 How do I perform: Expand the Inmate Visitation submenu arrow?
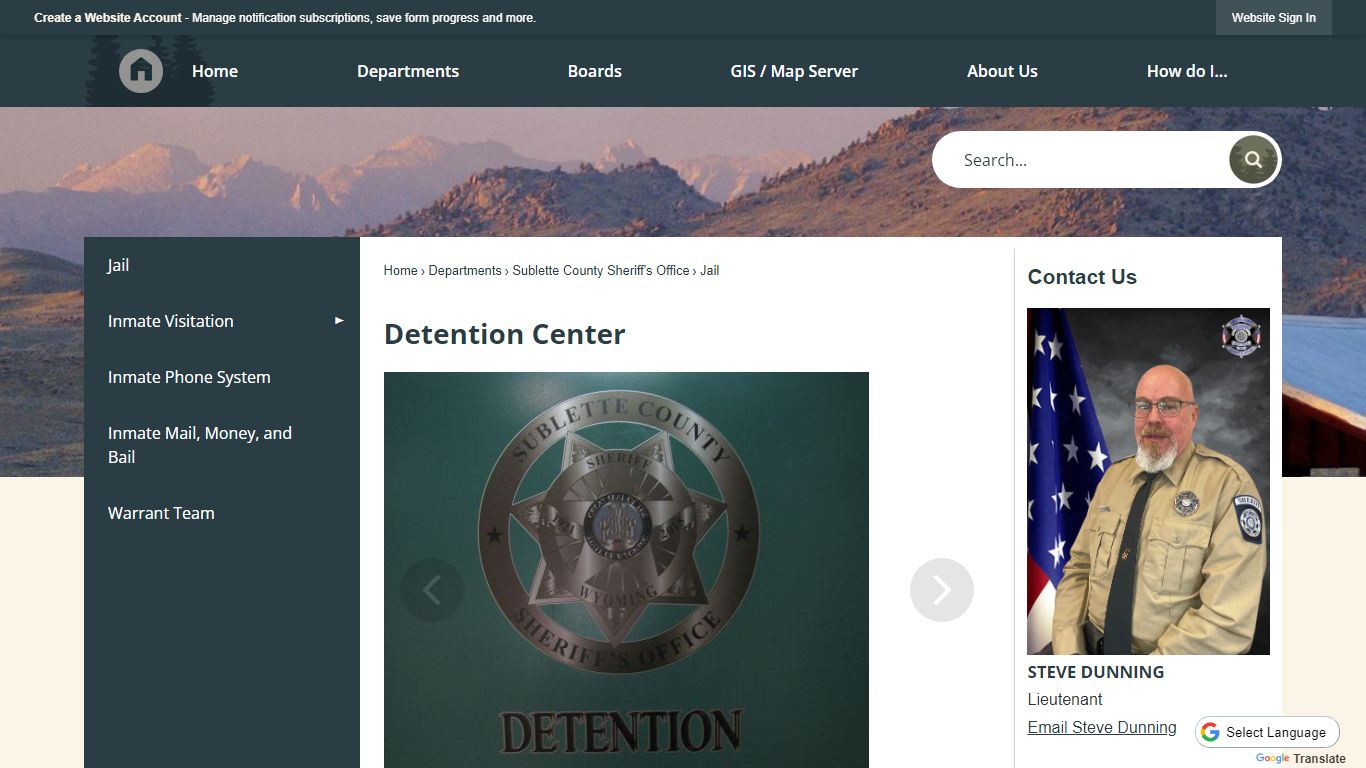(339, 321)
